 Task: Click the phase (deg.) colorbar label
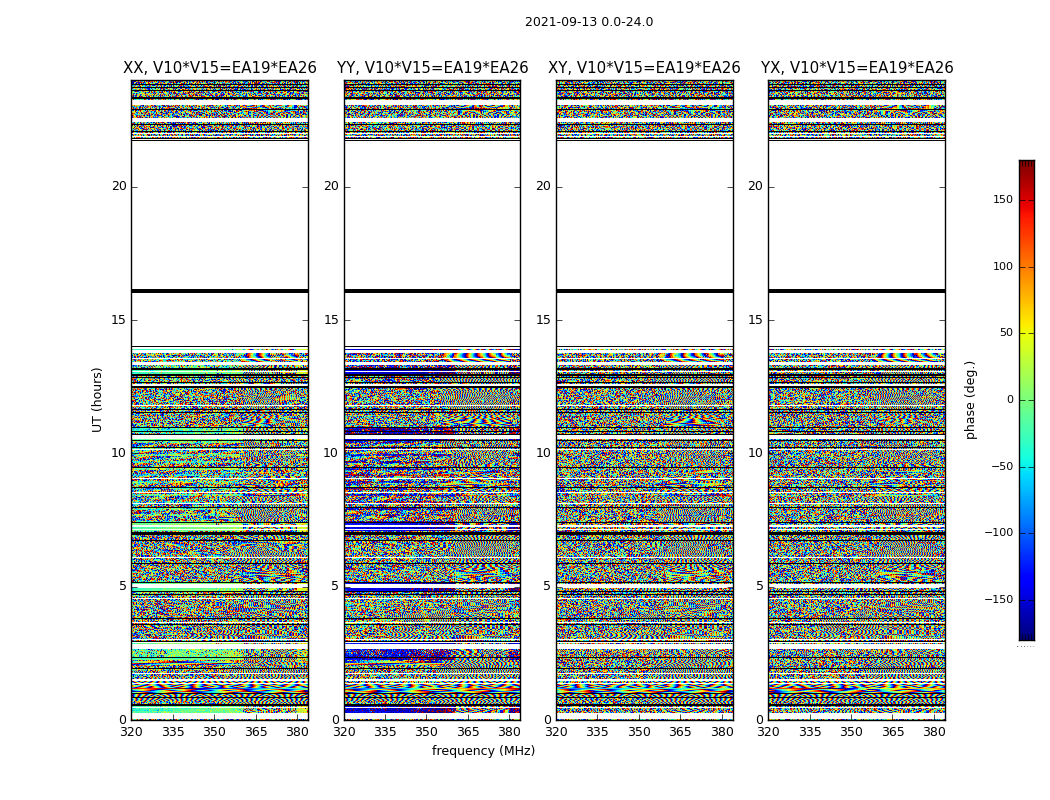[970, 400]
